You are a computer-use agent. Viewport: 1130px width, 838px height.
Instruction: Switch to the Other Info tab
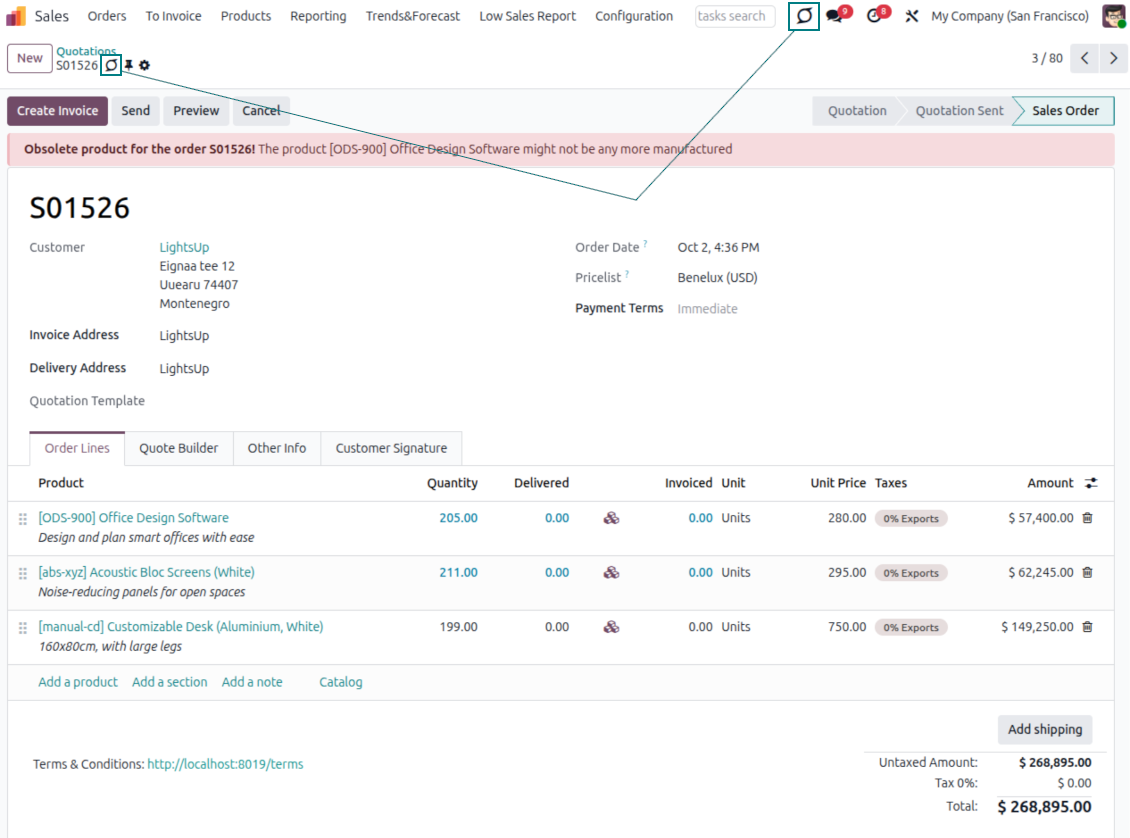277,448
